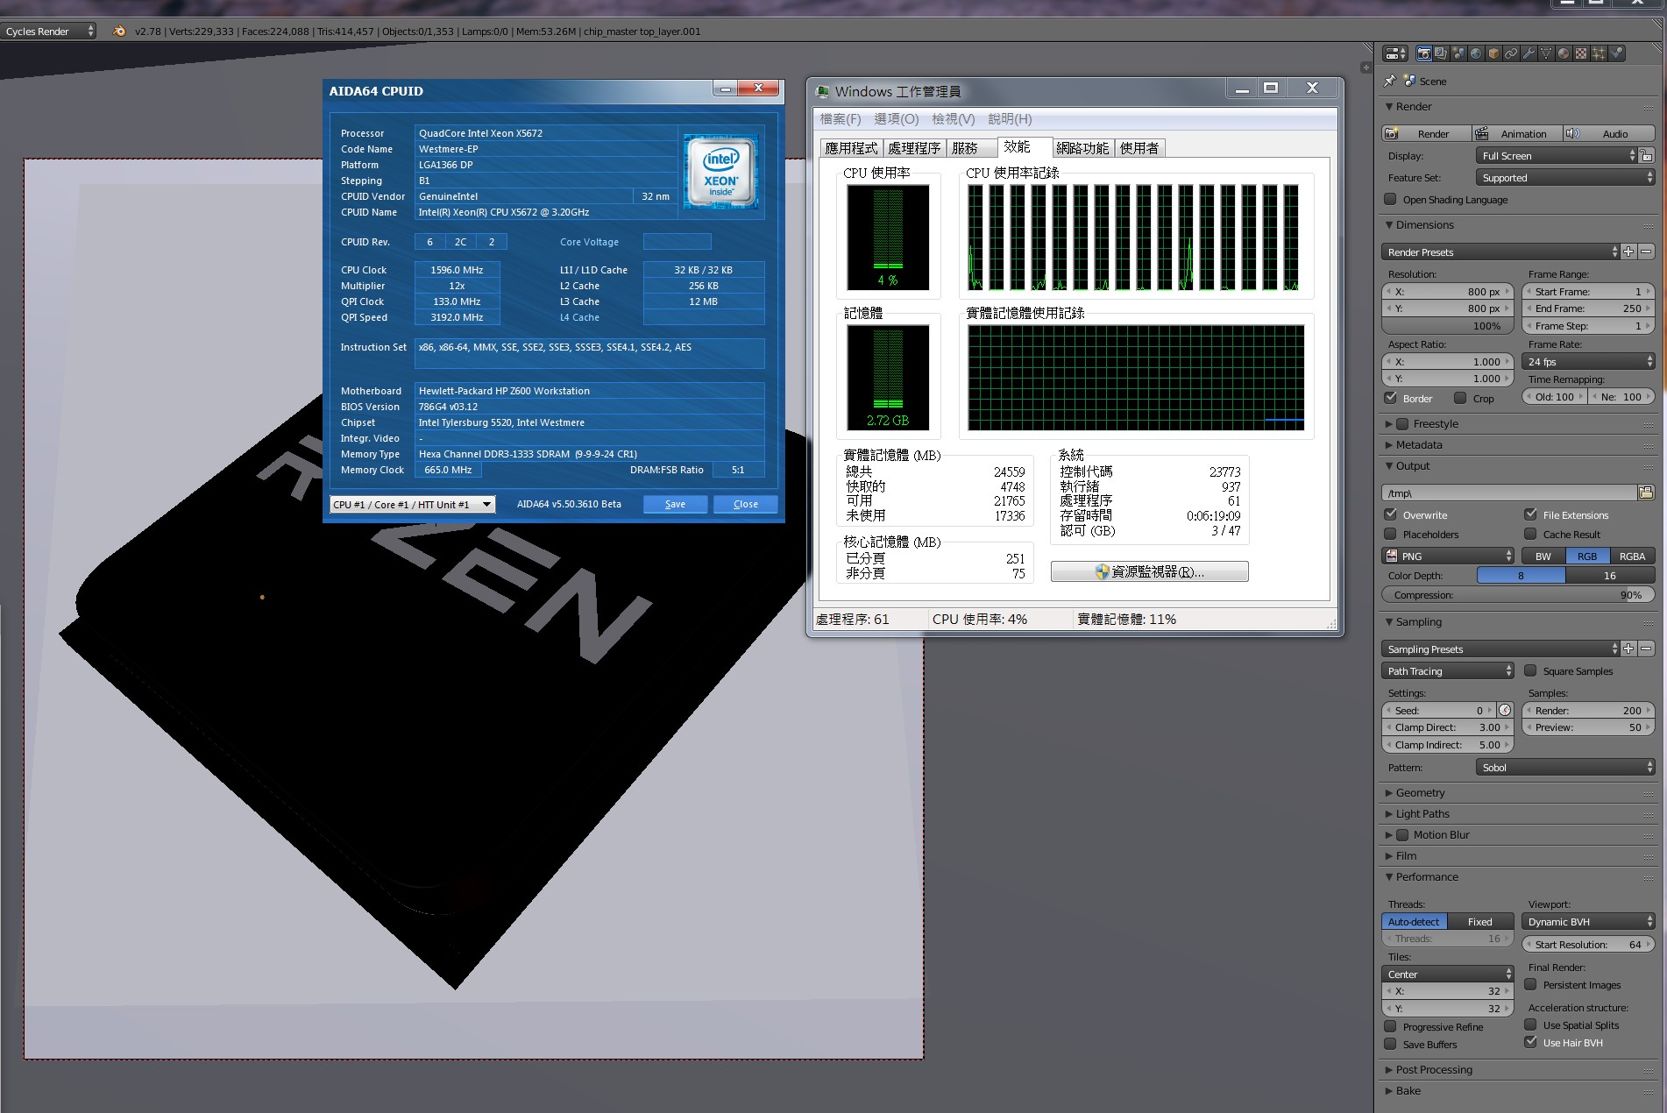Click the Render Layers icon
The image size is (1667, 1113).
1441,54
